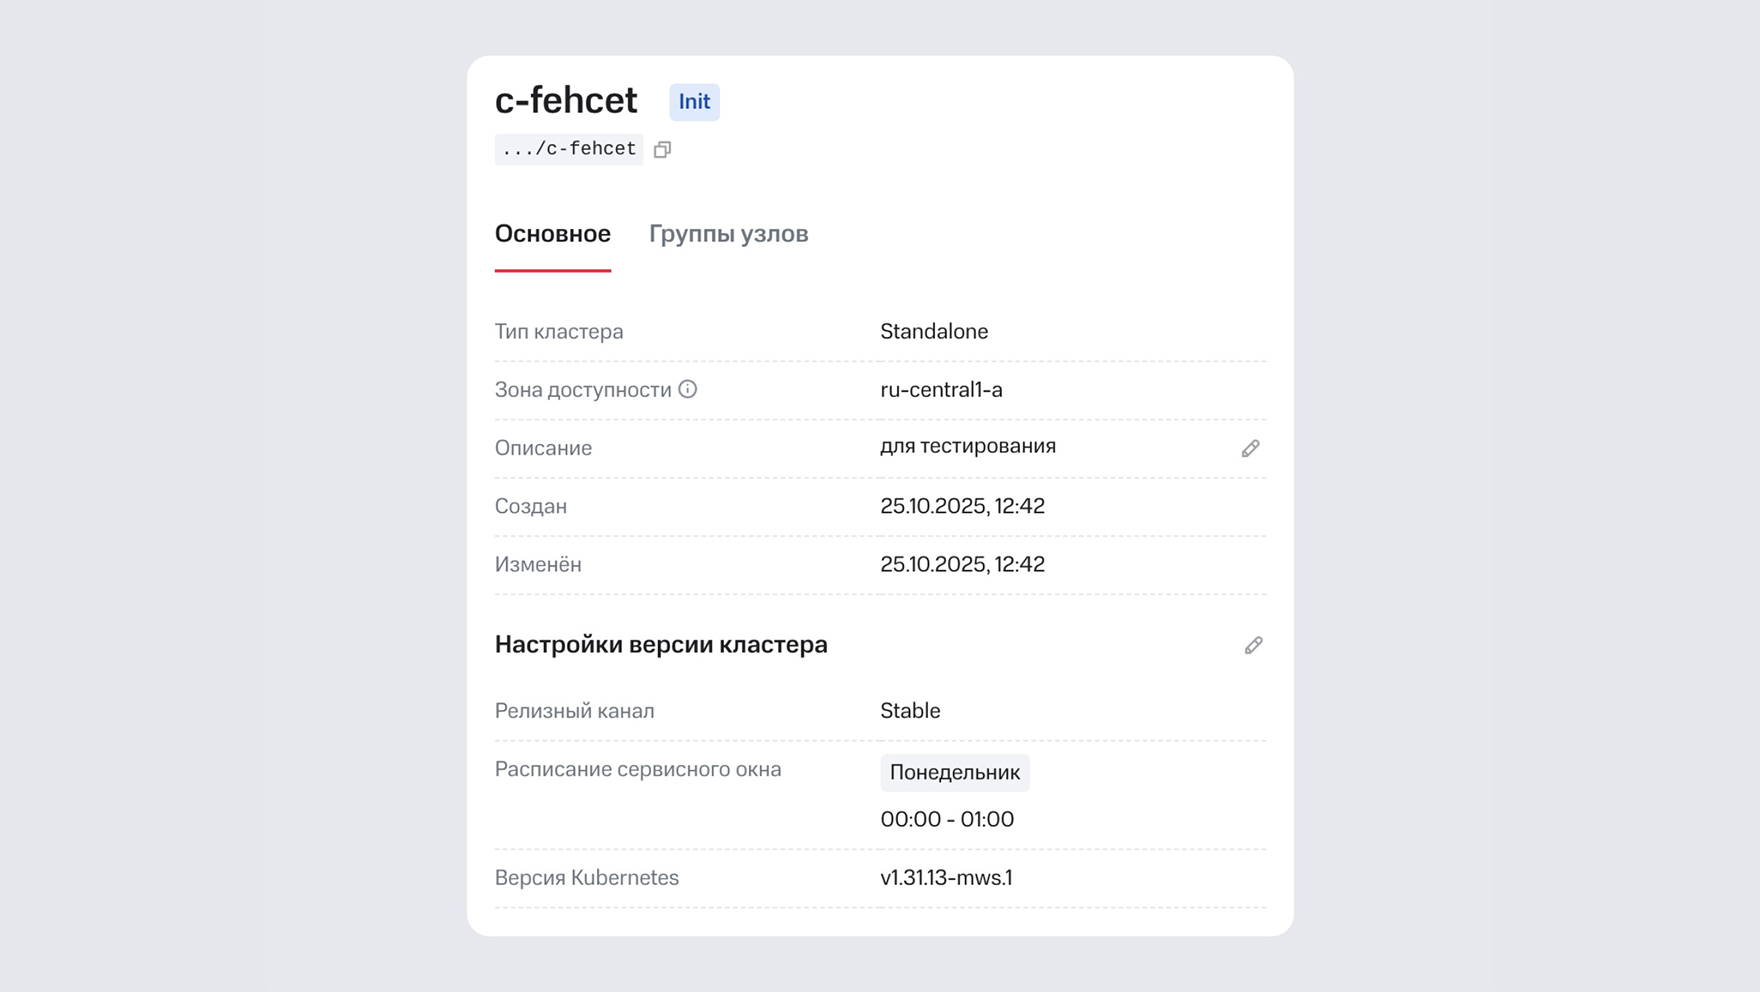Click the creation date 25.10.2025, 12:42
Screen dimensions: 1760x992
tap(962, 506)
